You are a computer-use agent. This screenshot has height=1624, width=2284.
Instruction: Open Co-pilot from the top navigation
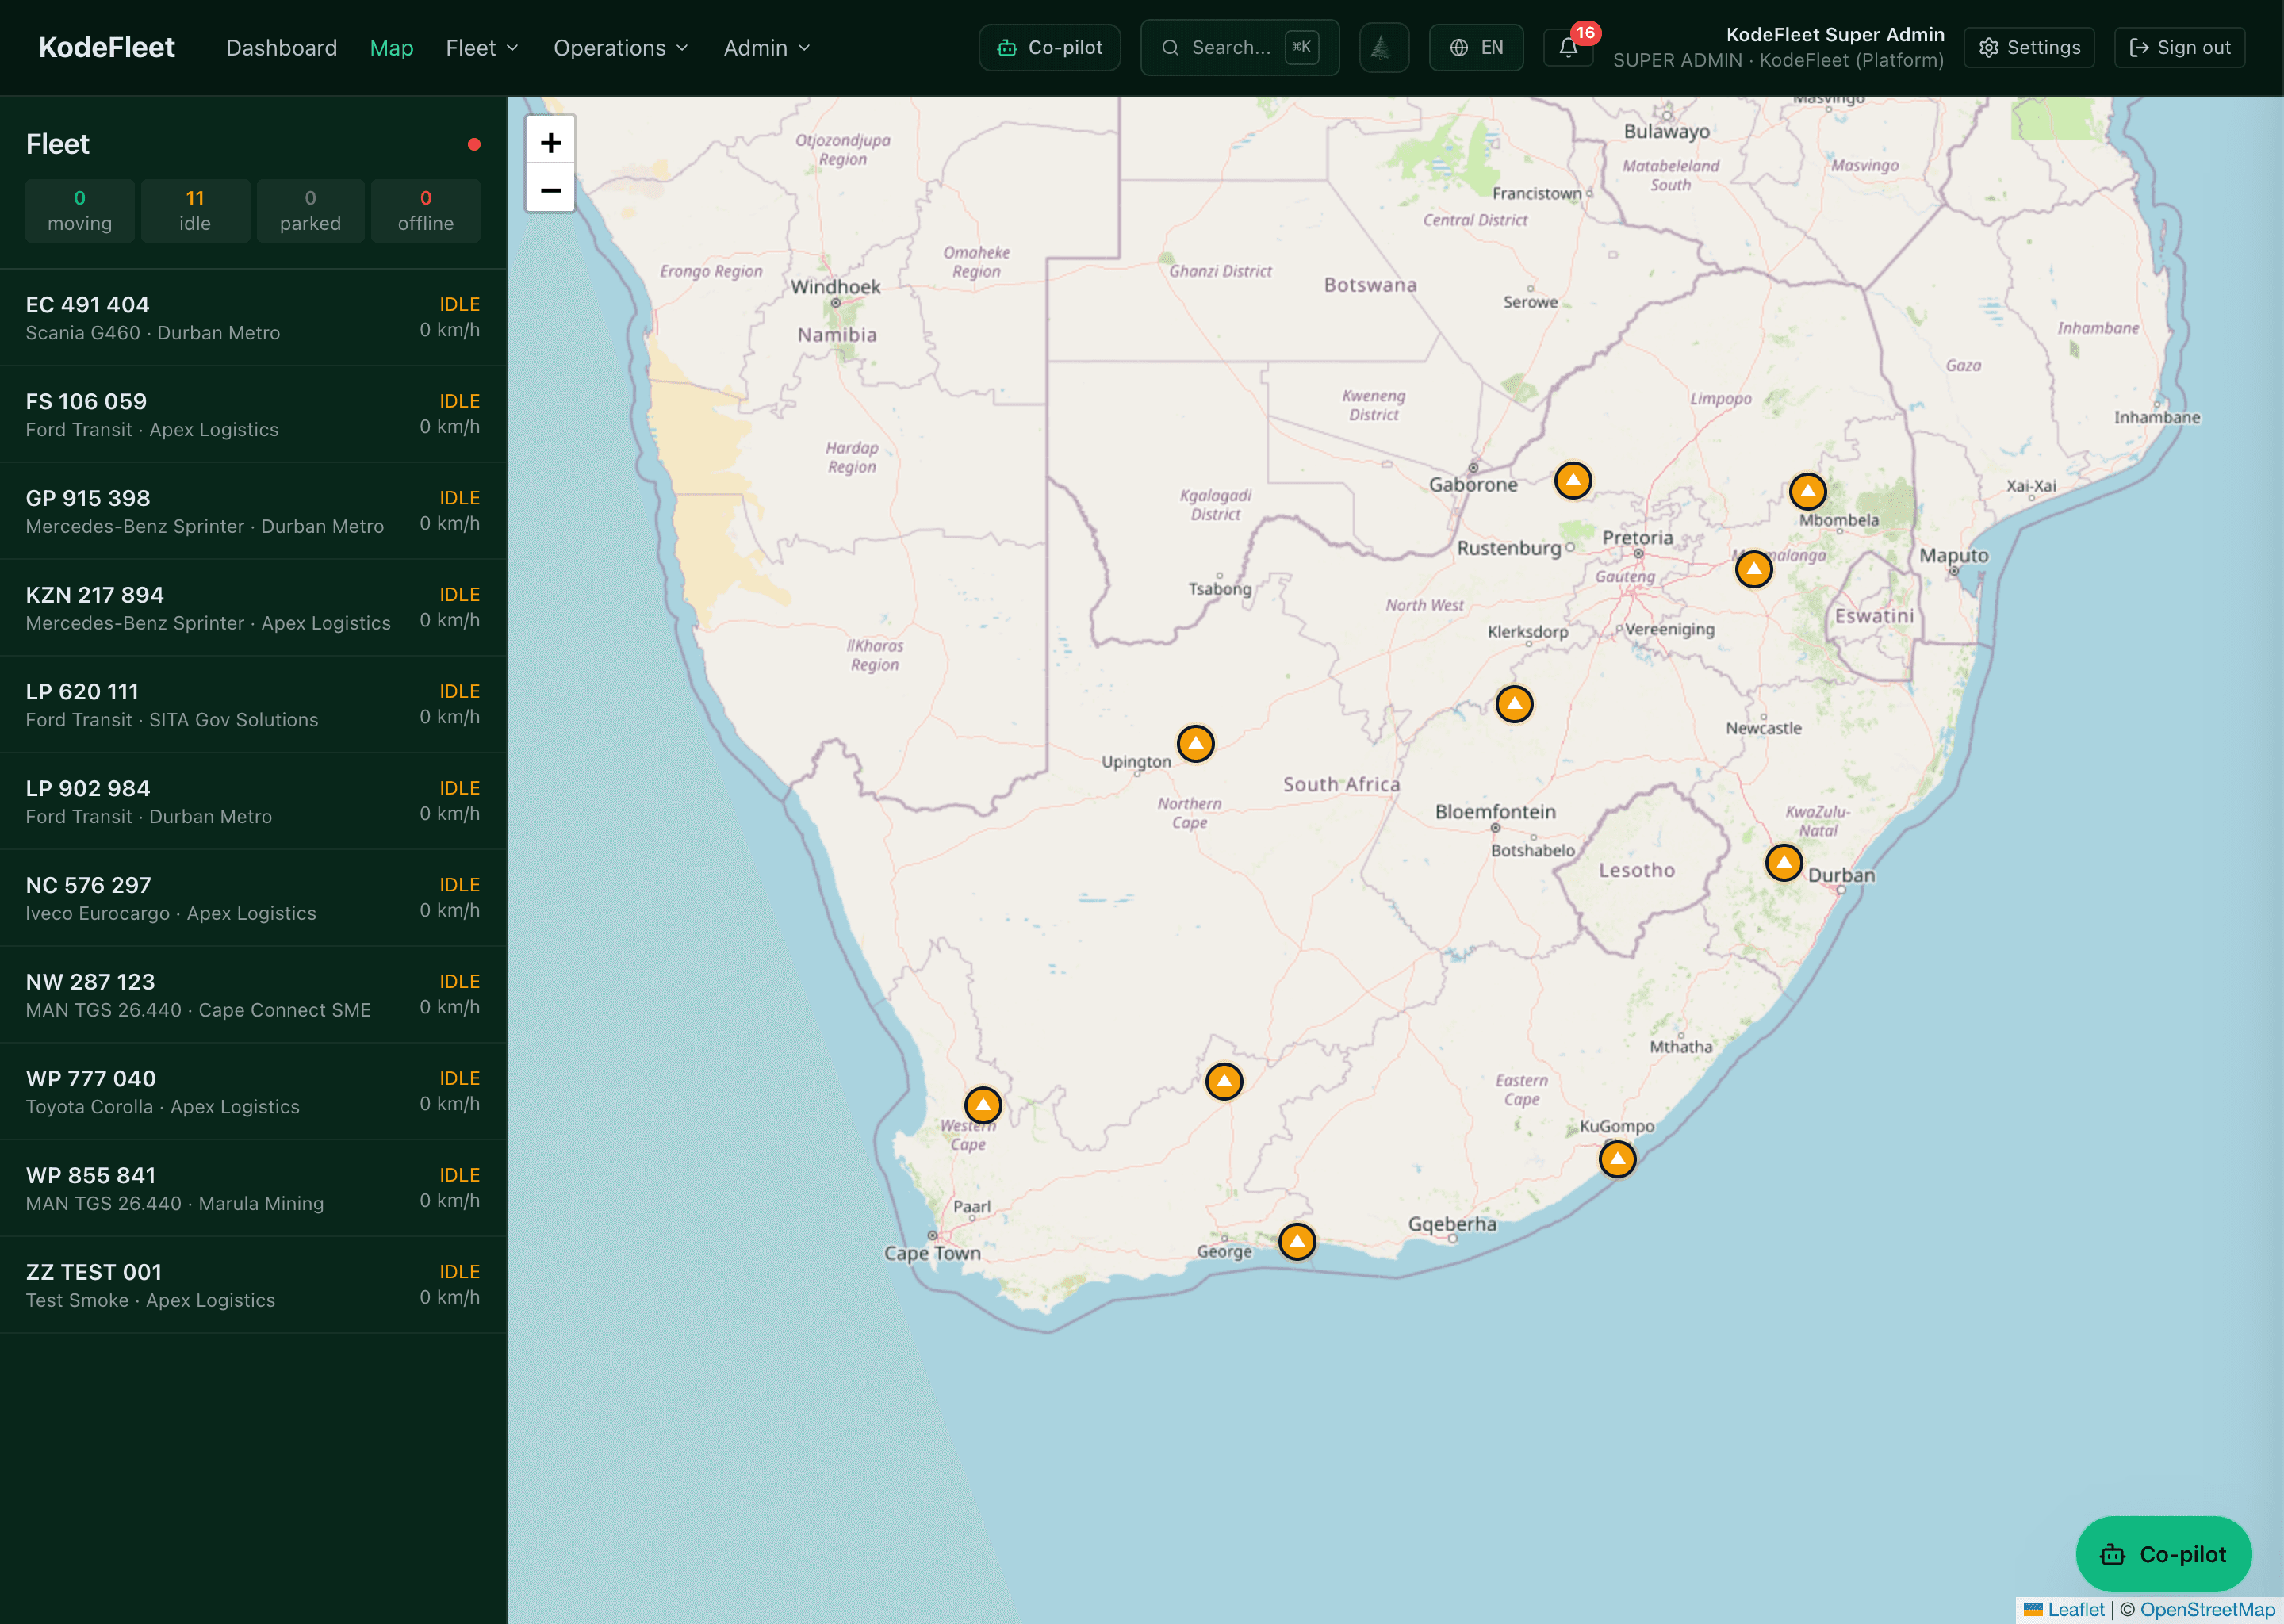pos(1049,48)
